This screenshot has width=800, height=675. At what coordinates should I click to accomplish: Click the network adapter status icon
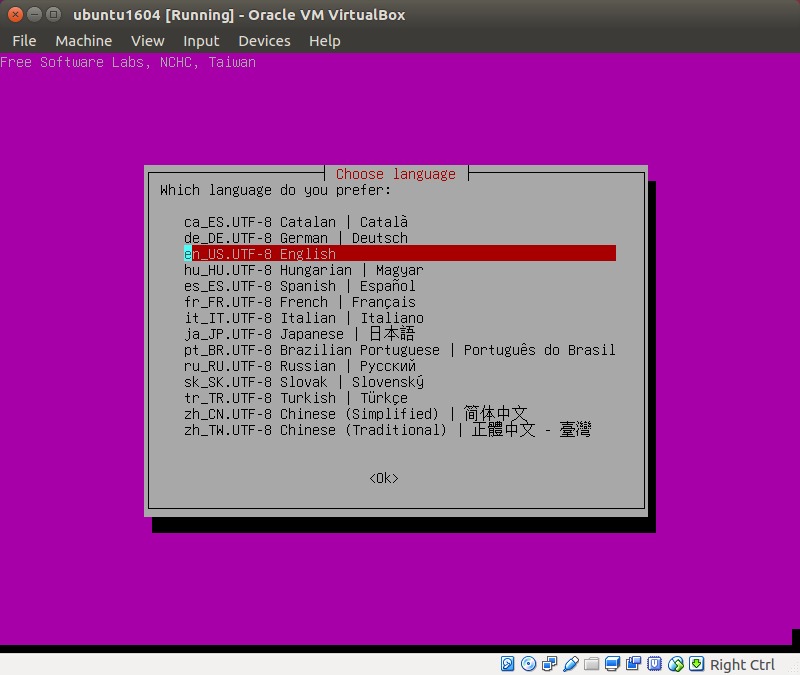[550, 664]
